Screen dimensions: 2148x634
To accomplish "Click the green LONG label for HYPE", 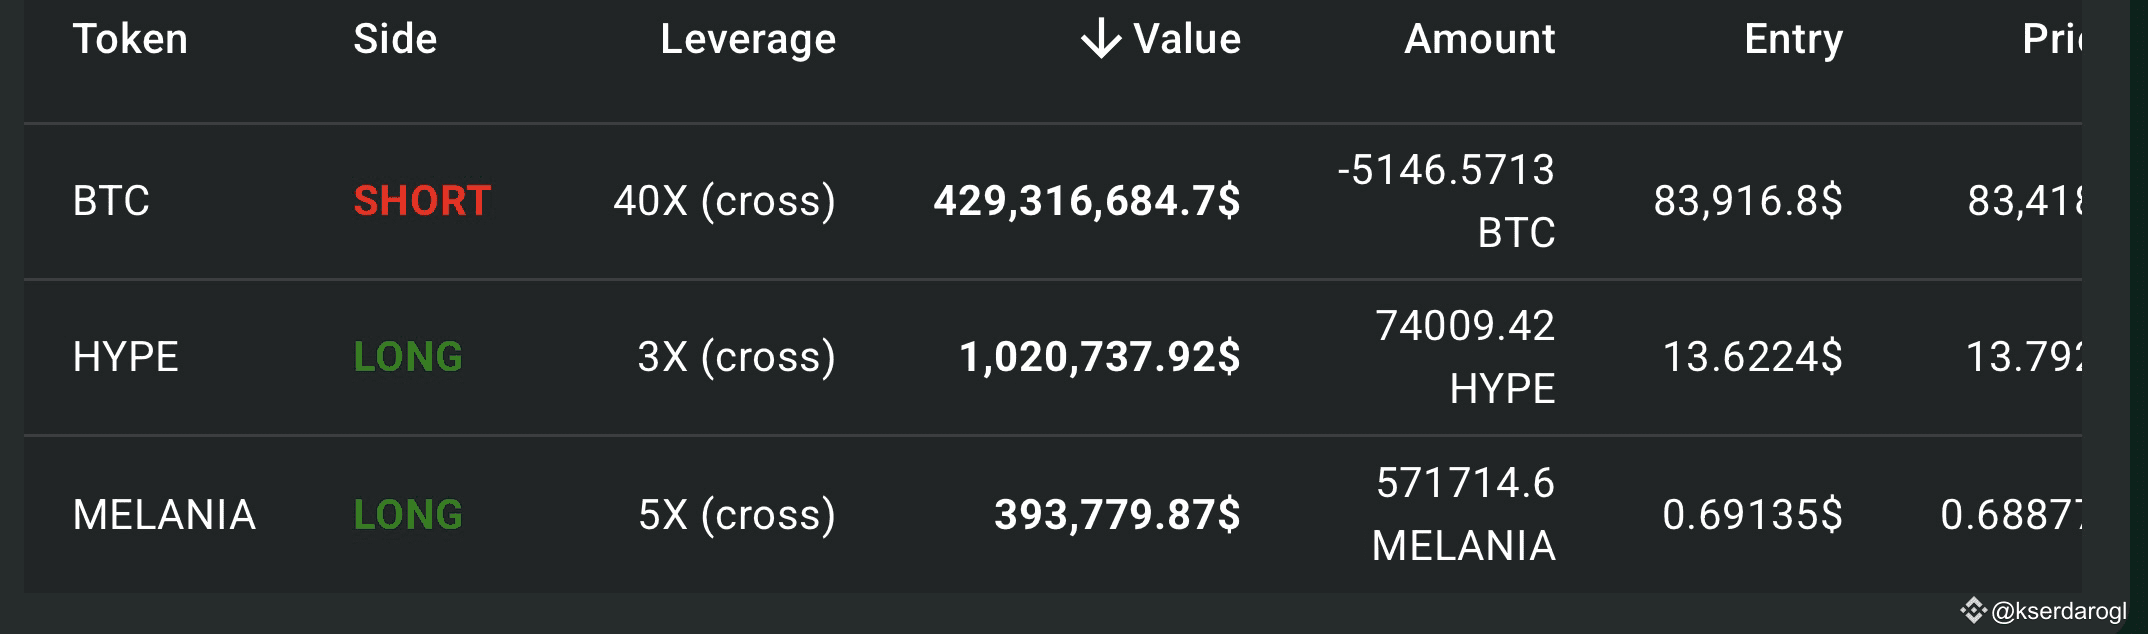I will pyautogui.click(x=408, y=357).
